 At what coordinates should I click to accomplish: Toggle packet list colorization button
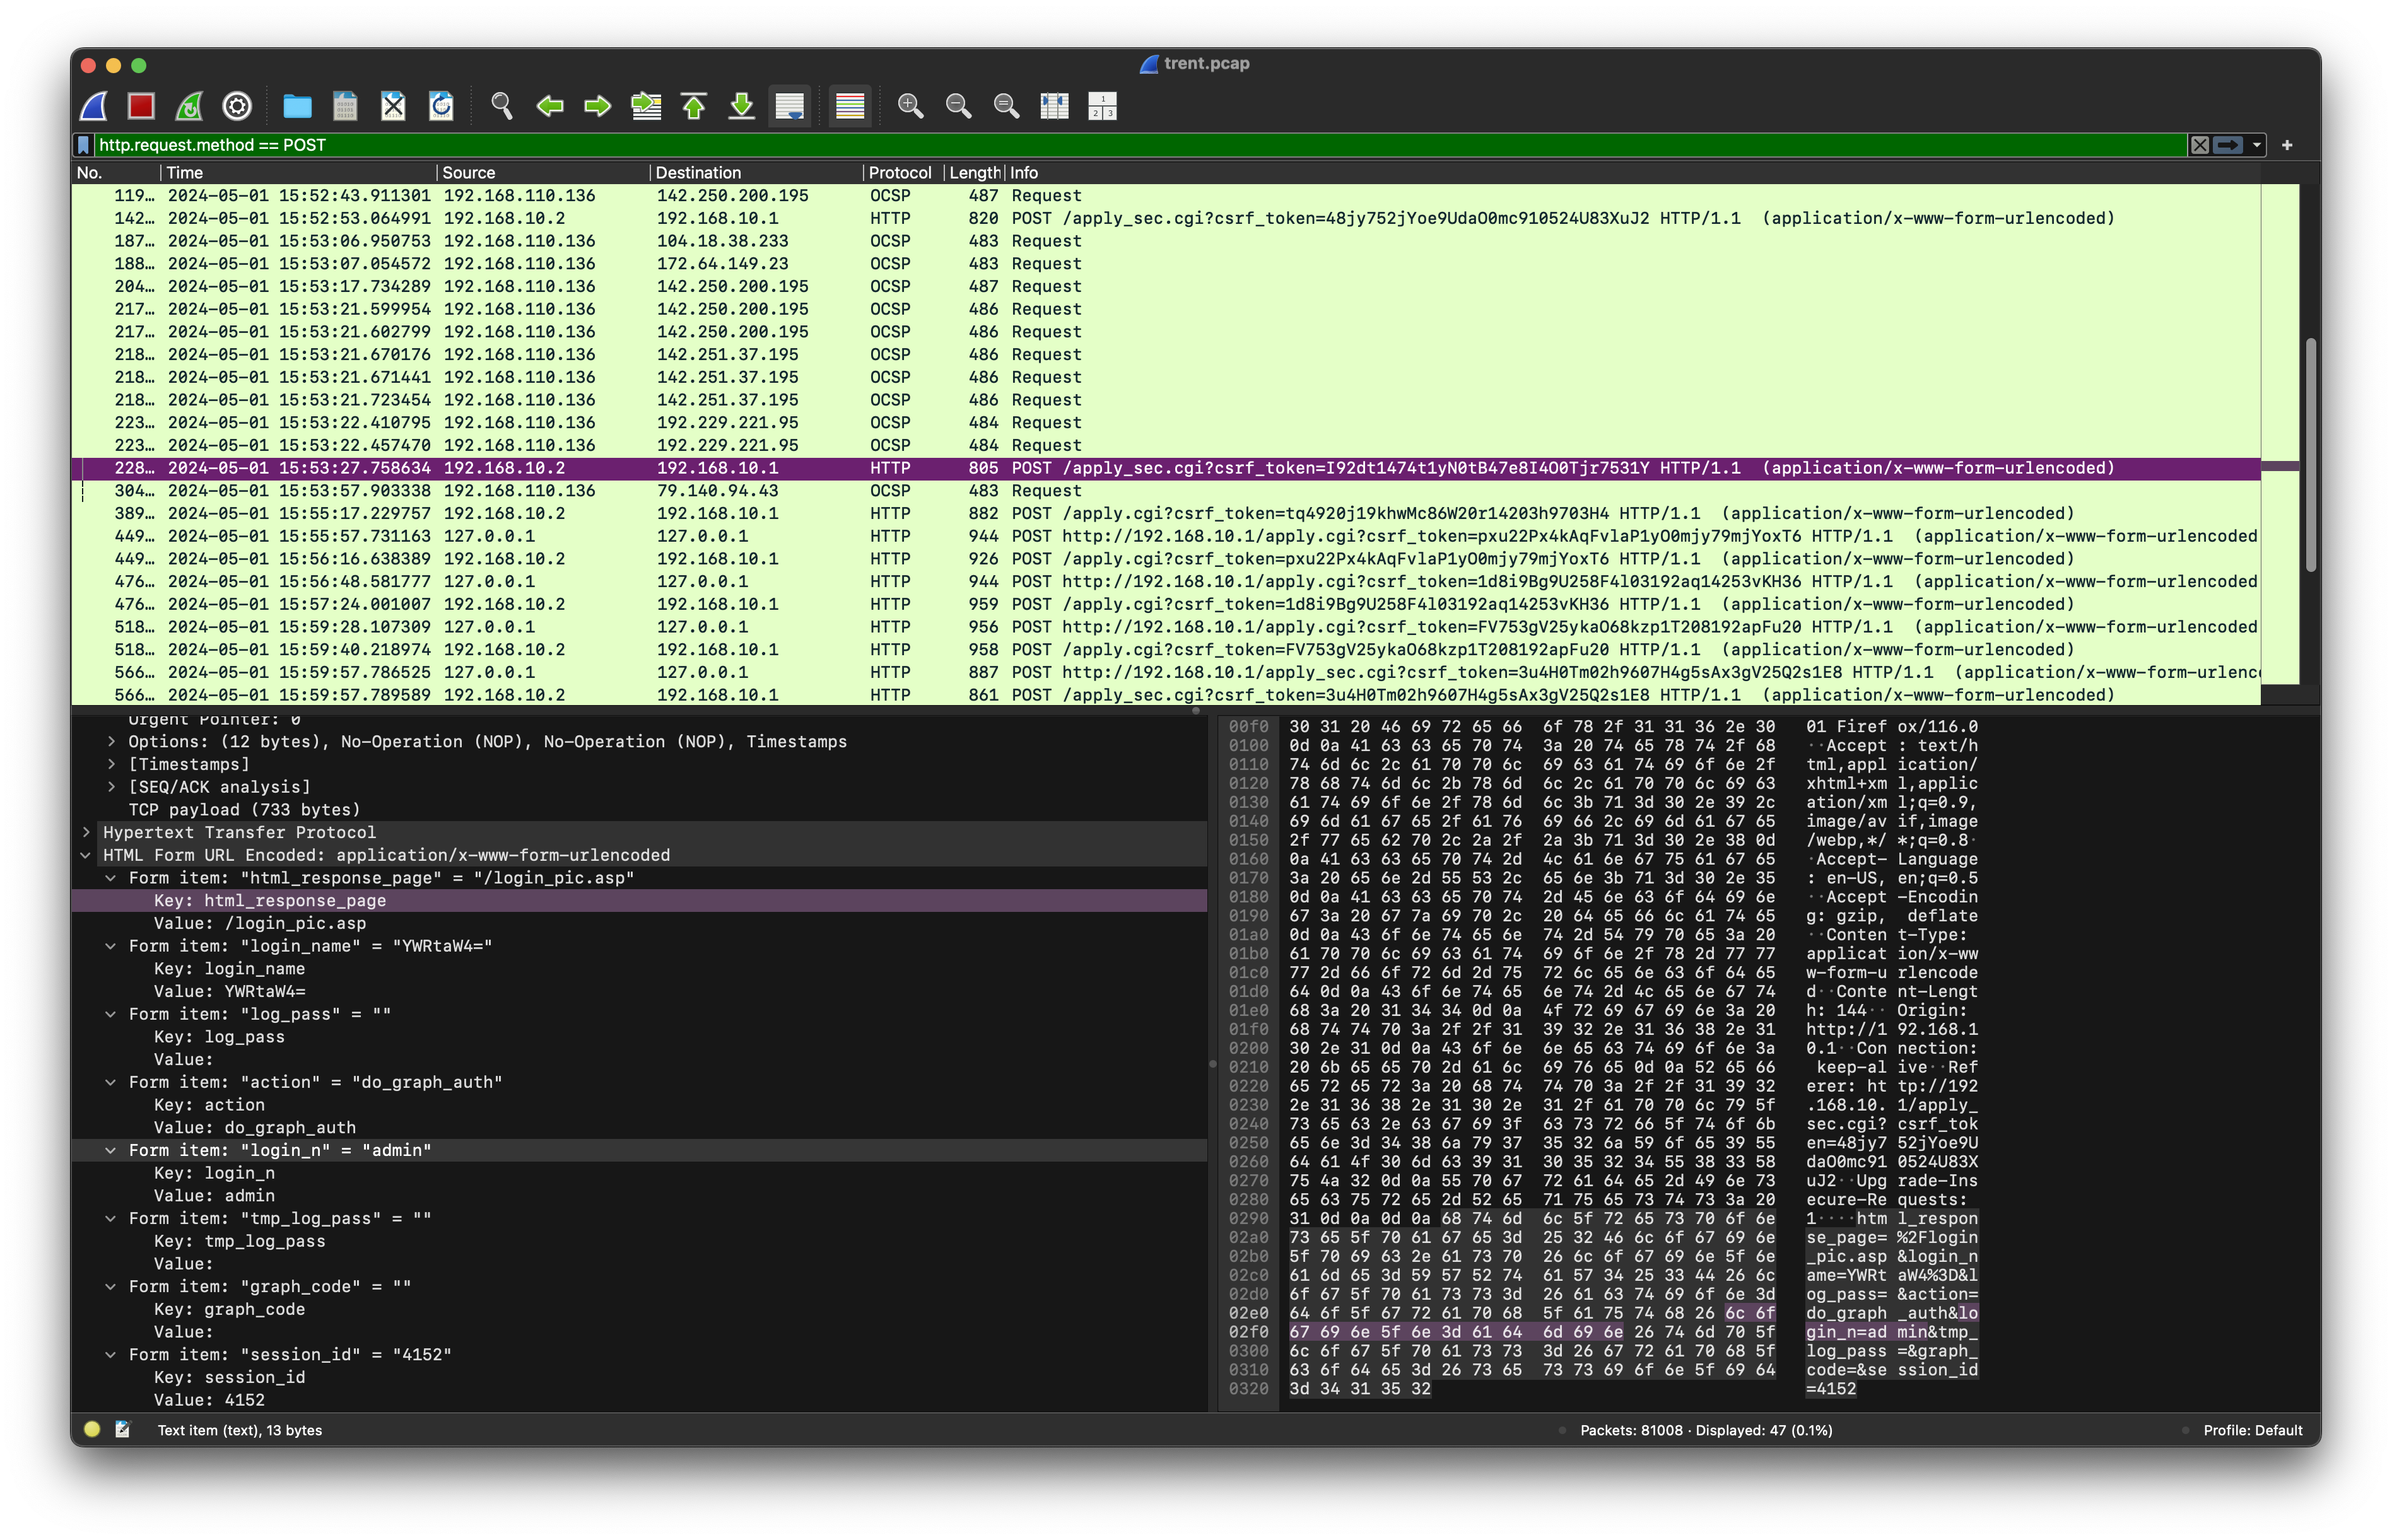click(x=850, y=106)
